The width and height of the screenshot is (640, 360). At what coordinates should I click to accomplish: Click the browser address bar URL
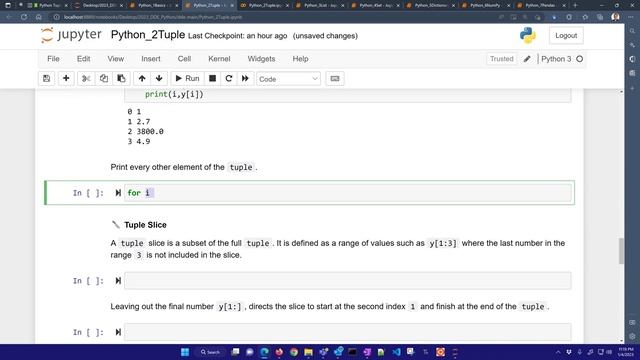pyautogui.click(x=153, y=17)
